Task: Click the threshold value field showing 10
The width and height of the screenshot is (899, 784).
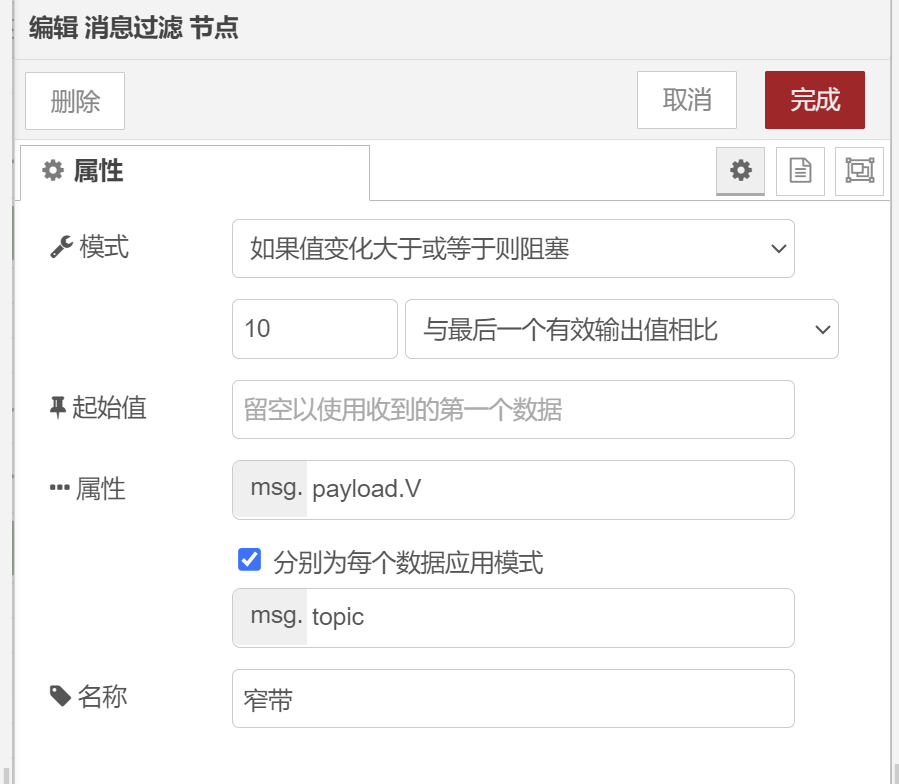Action: [x=315, y=329]
